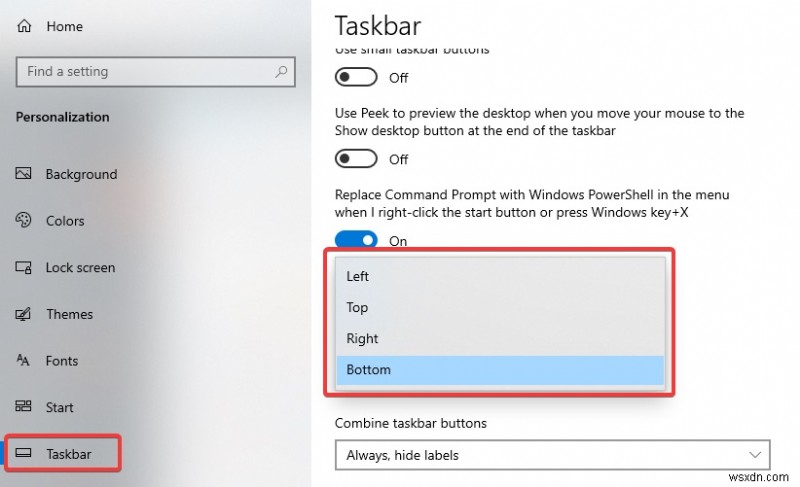Turn off Replace Command Prompt with PowerShell

click(357, 240)
